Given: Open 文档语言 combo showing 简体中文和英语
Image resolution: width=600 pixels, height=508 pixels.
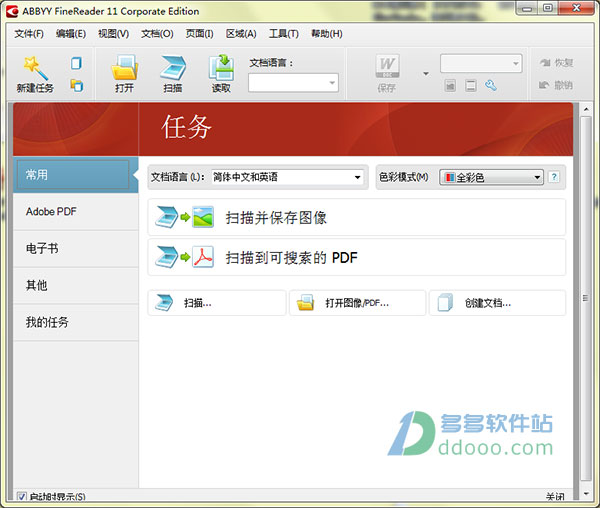Looking at the screenshot, I should [x=287, y=177].
